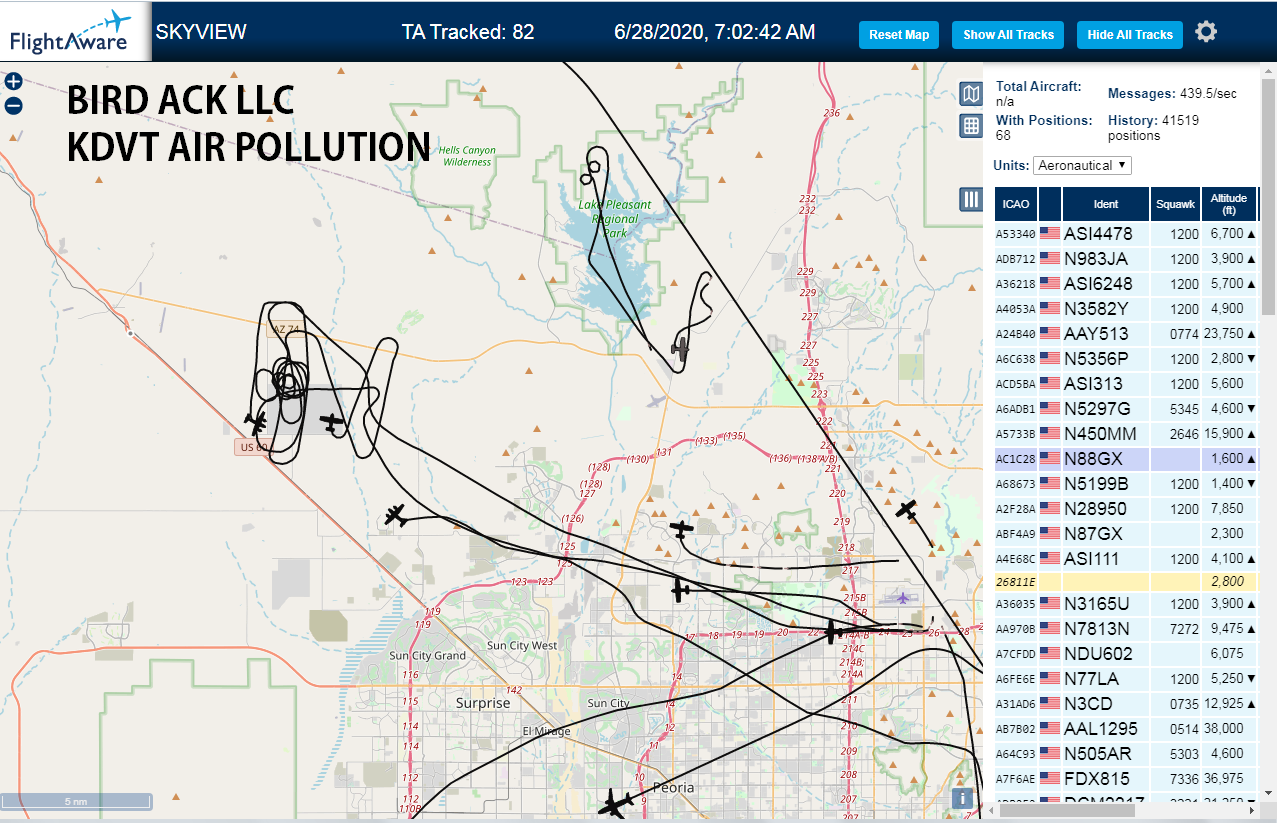
Task: Click the 5 nm scale bar
Action: pos(77,802)
